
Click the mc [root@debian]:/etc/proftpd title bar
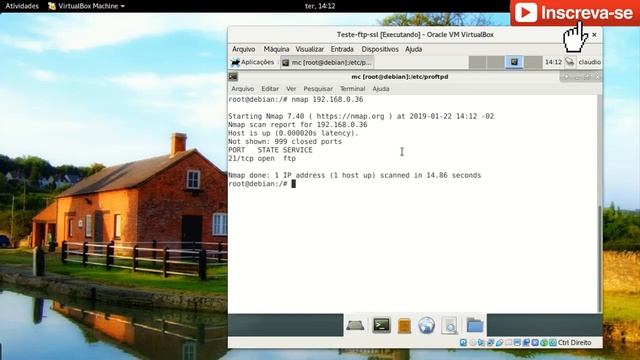399,77
